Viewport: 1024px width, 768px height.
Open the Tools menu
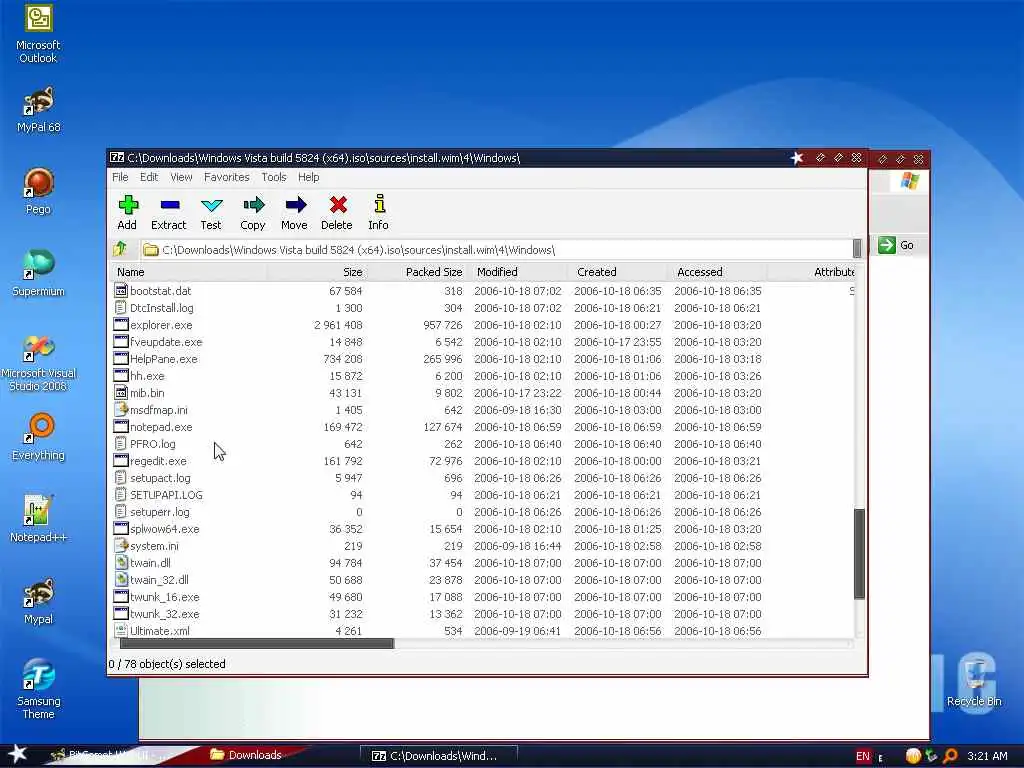click(x=274, y=177)
